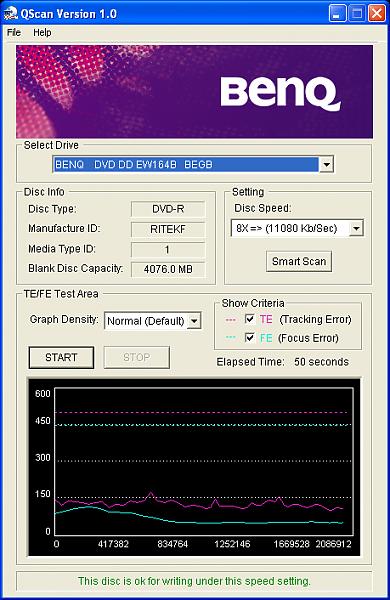390x600 pixels.
Task: Click the Blank Disc Capacity label
Action: pyautogui.click(x=75, y=269)
